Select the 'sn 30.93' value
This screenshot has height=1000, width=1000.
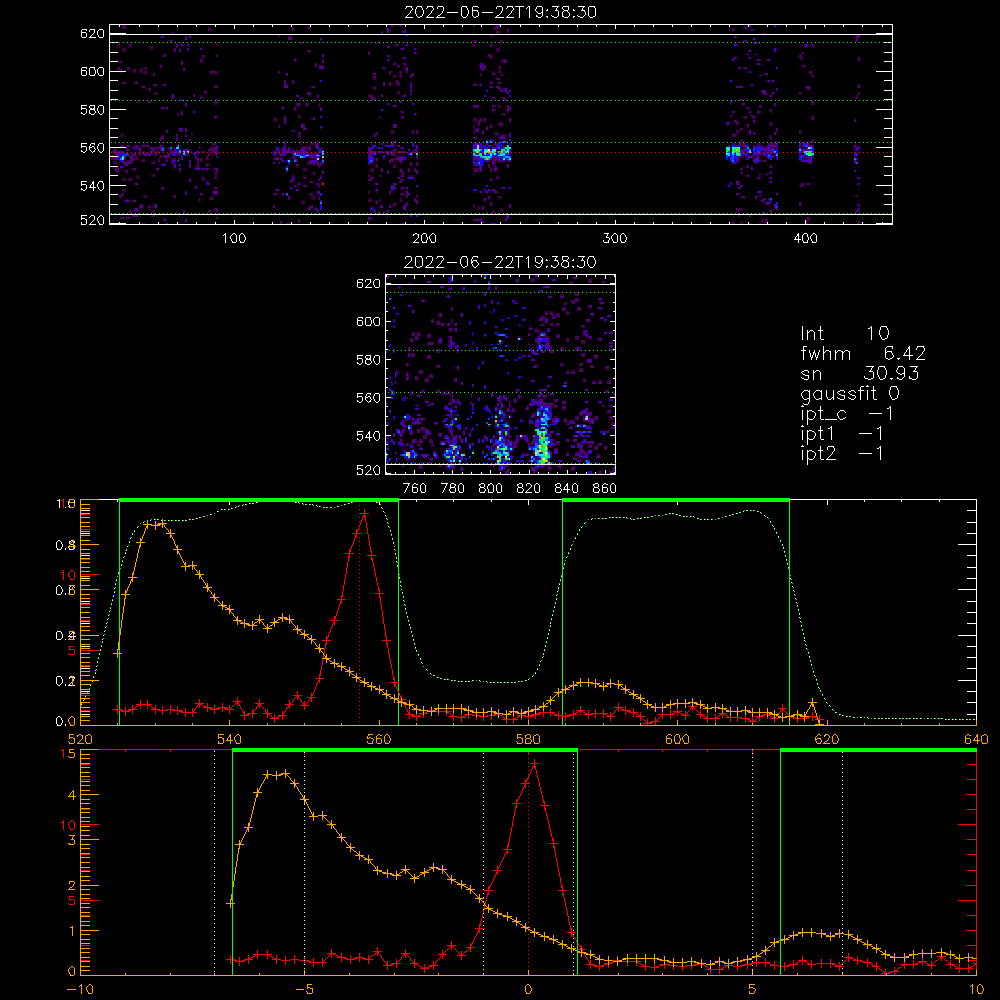point(860,373)
